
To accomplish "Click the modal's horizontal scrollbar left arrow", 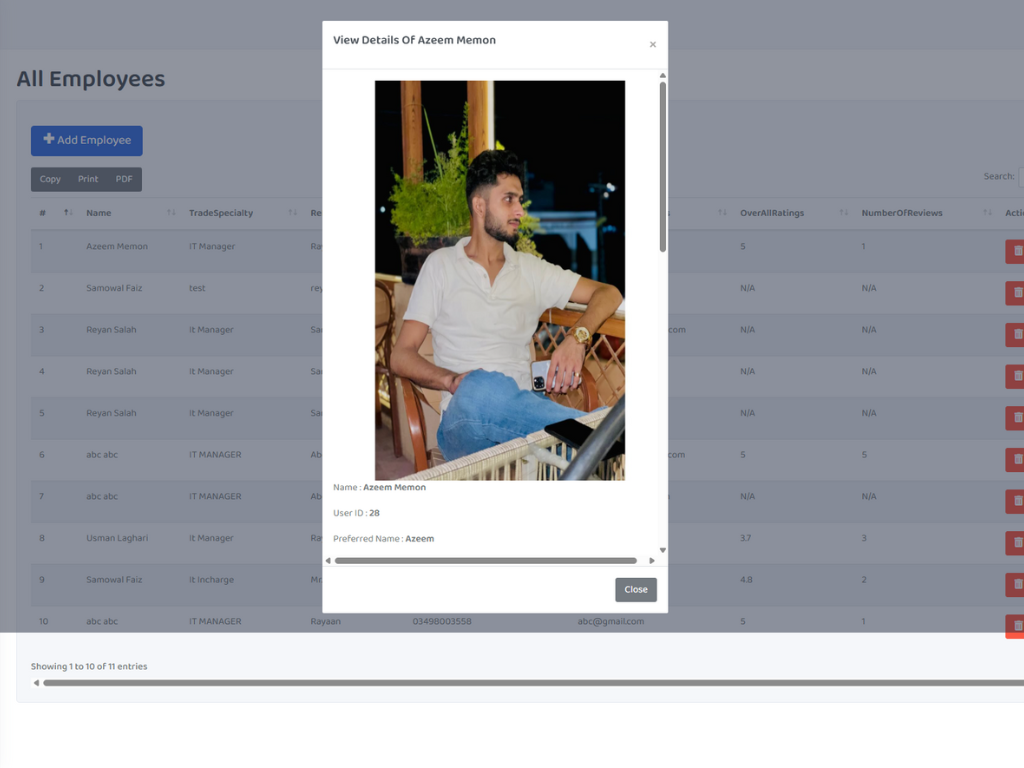I will point(328,561).
